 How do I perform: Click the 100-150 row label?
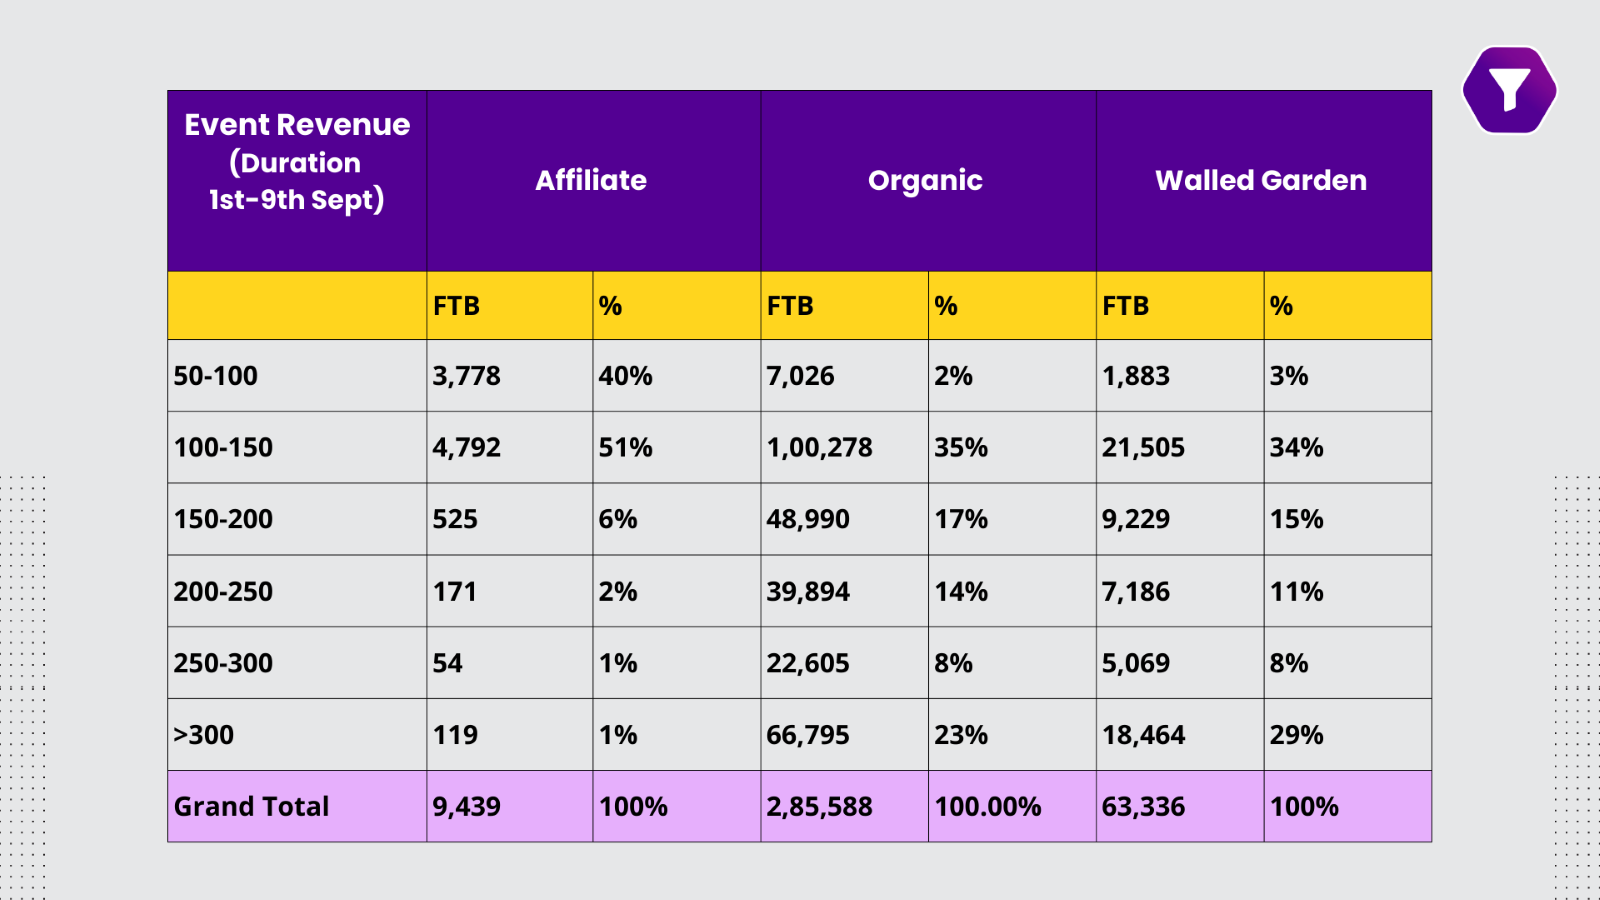click(223, 448)
